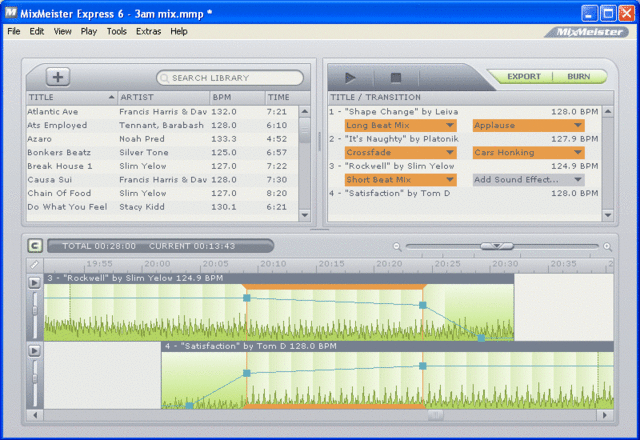The width and height of the screenshot is (640, 440).
Task: Play the Satisfaction track in timeline
Action: point(35,351)
